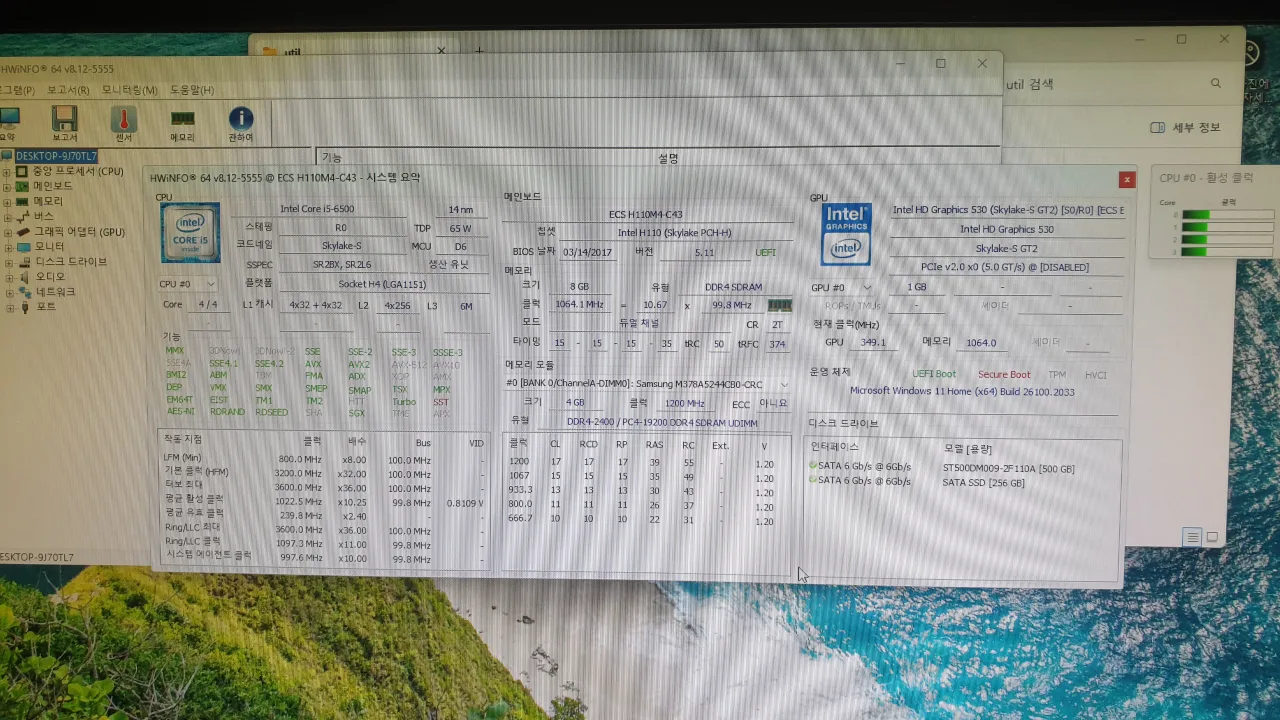
Task: Add a new tab in Explorer window
Action: coord(479,51)
